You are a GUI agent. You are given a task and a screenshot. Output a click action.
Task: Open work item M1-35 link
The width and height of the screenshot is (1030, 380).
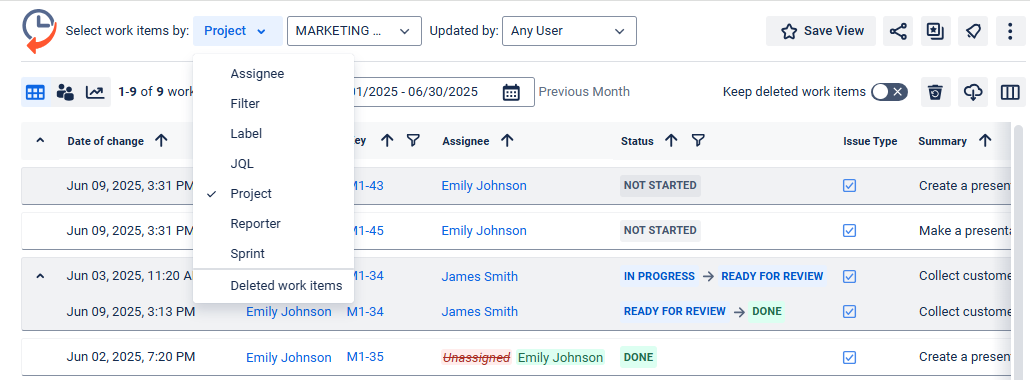coord(365,357)
